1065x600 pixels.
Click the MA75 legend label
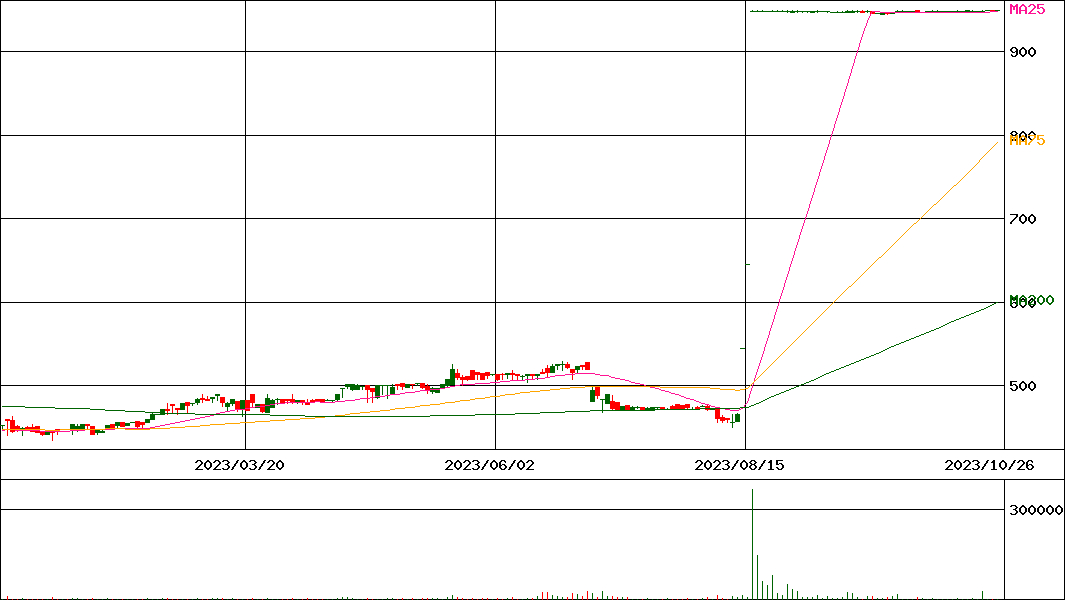pos(1027,141)
